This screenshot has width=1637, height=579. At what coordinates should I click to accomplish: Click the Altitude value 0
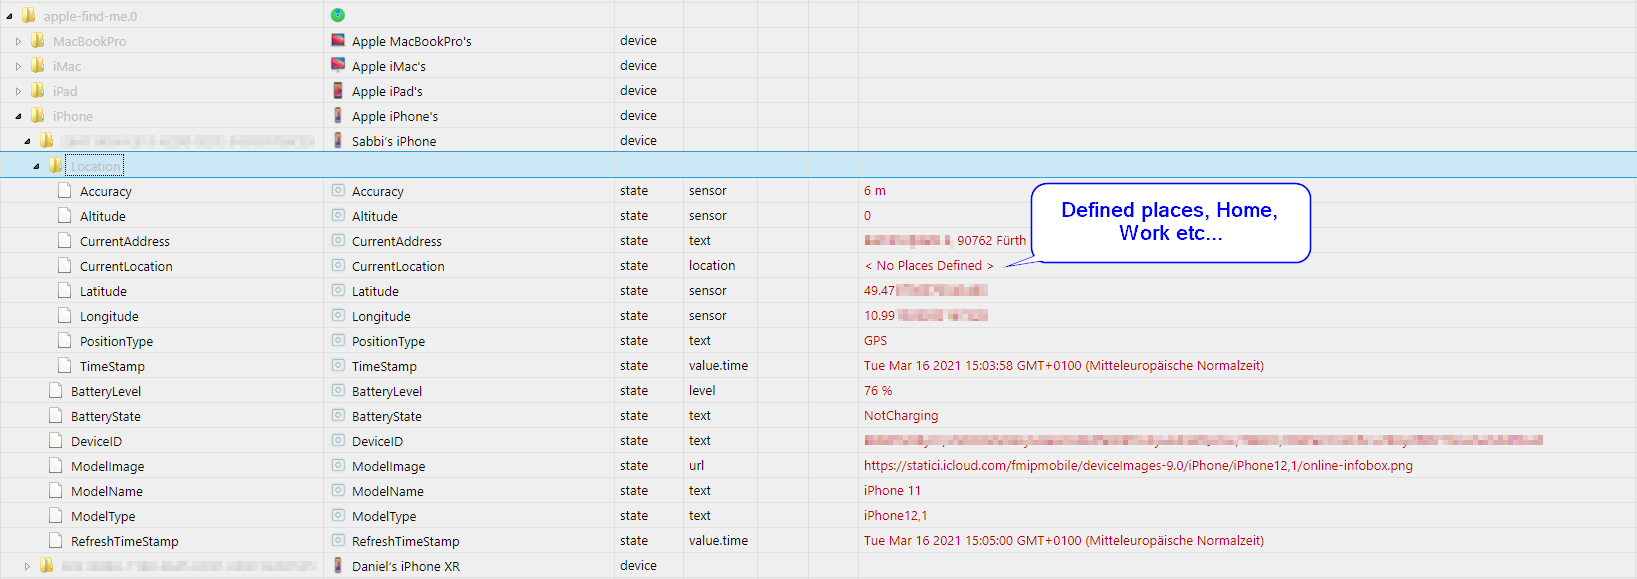click(x=867, y=215)
